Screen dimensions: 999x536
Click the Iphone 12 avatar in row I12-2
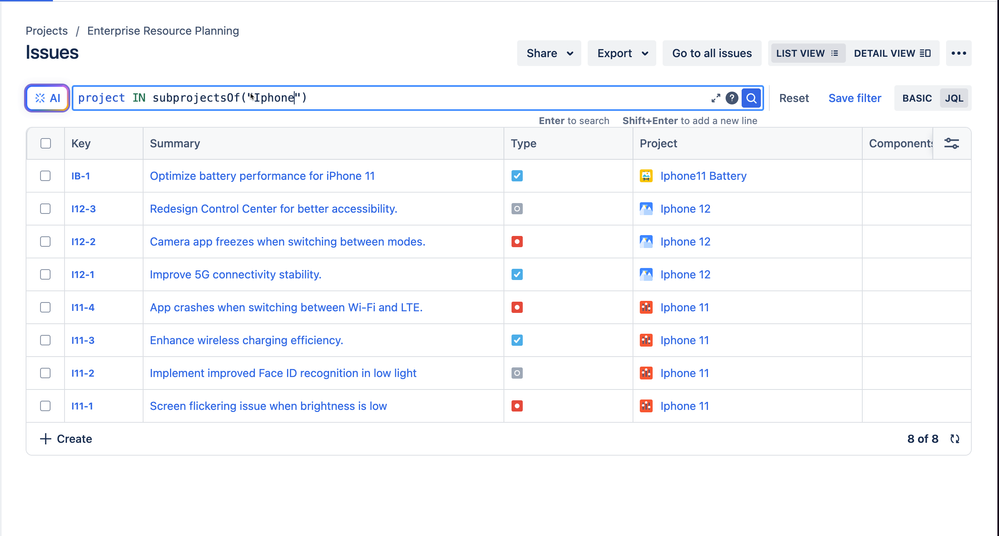pos(646,242)
